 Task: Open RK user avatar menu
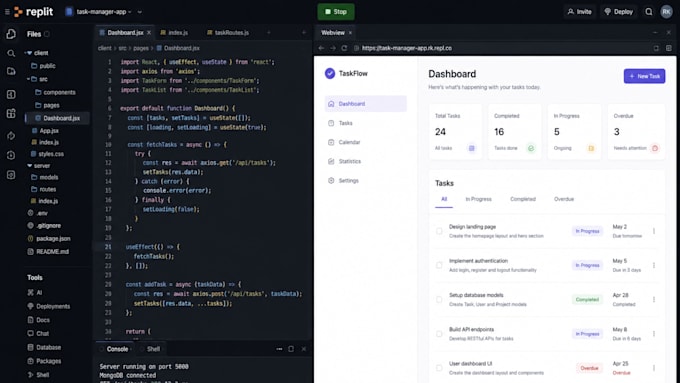point(666,12)
